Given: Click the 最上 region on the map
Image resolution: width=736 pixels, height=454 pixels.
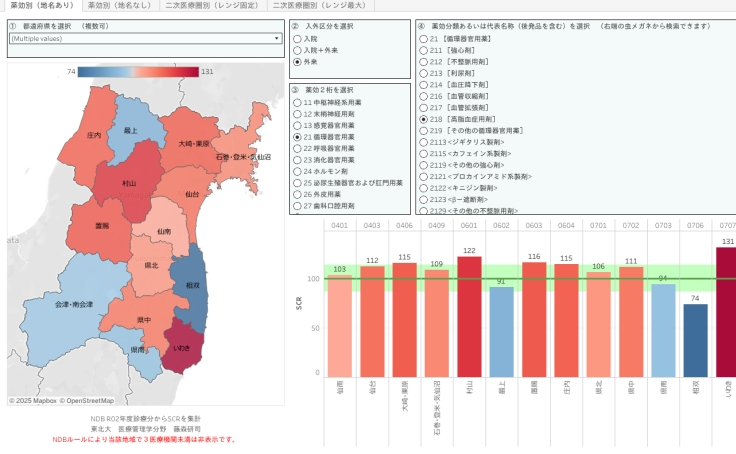Looking at the screenshot, I should click(130, 128).
